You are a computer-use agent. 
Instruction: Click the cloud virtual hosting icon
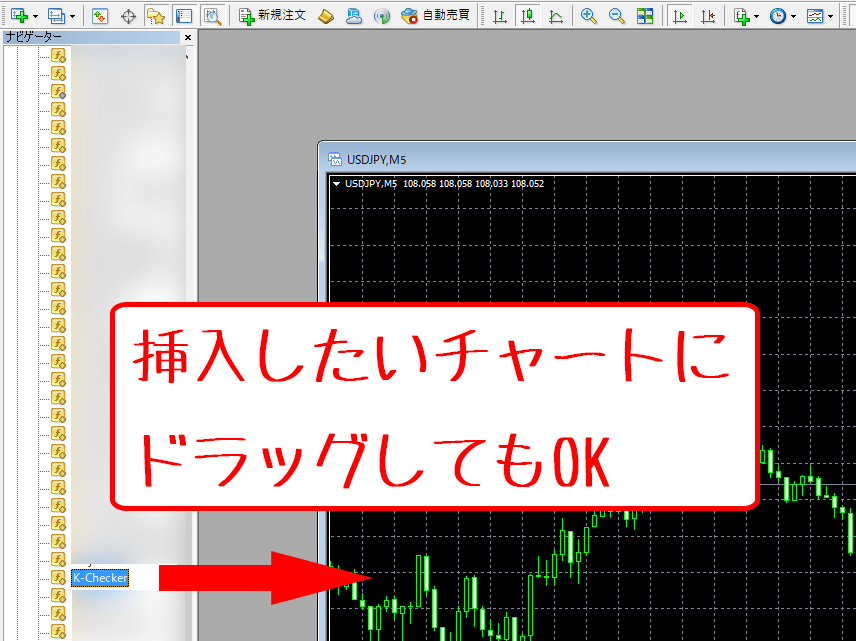(354, 16)
